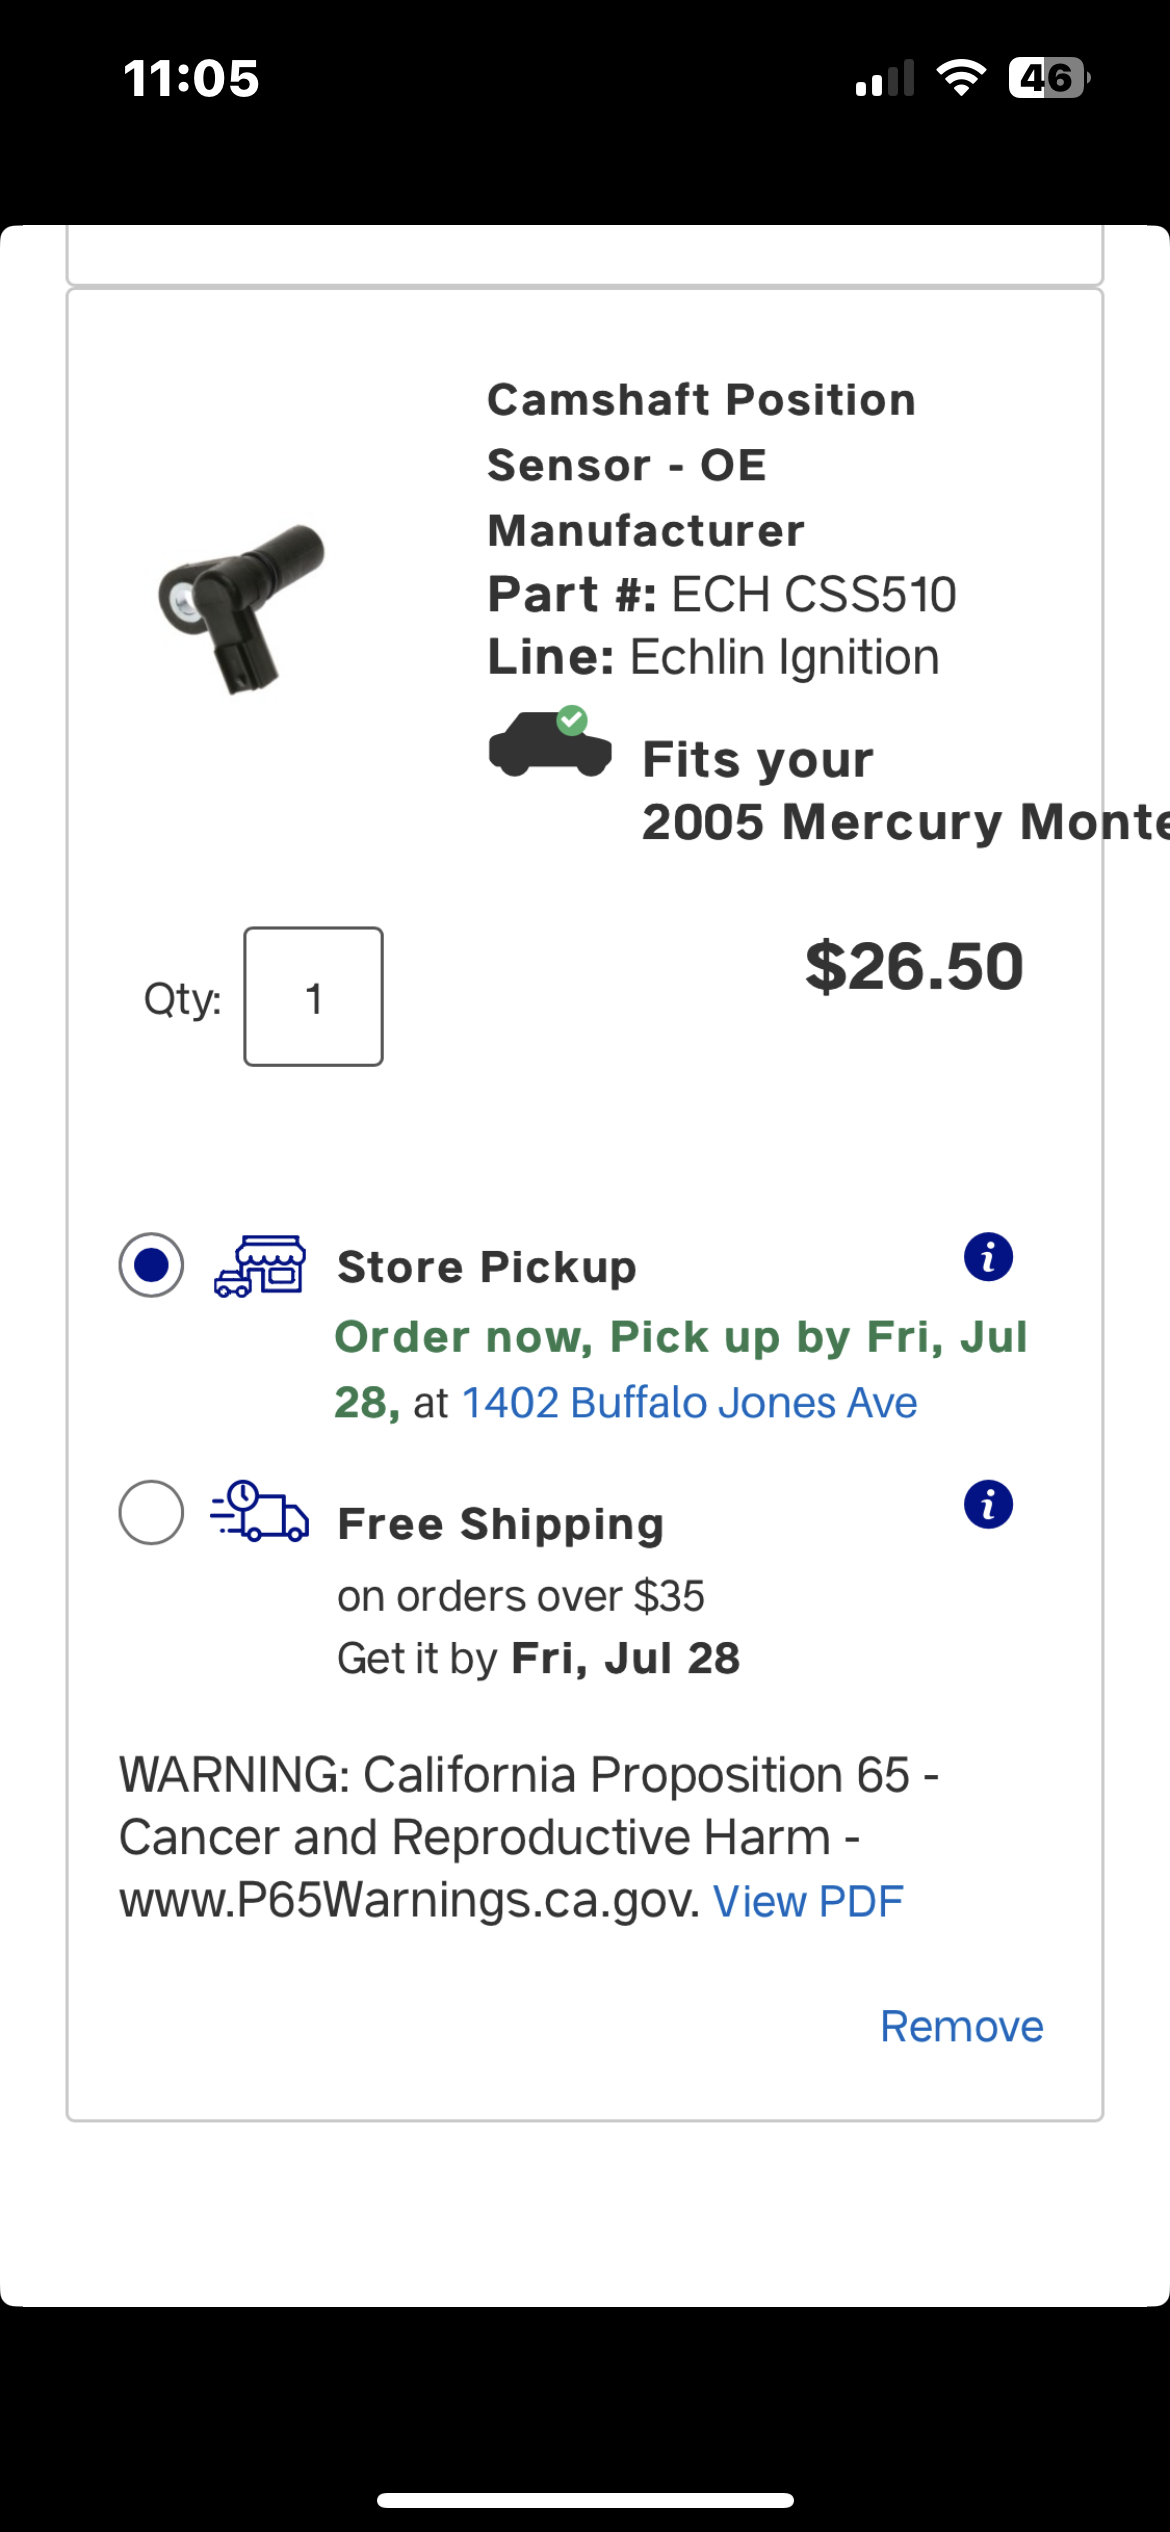Tap the home indicator bar
Image resolution: width=1170 pixels, height=2532 pixels.
pyautogui.click(x=585, y=2500)
